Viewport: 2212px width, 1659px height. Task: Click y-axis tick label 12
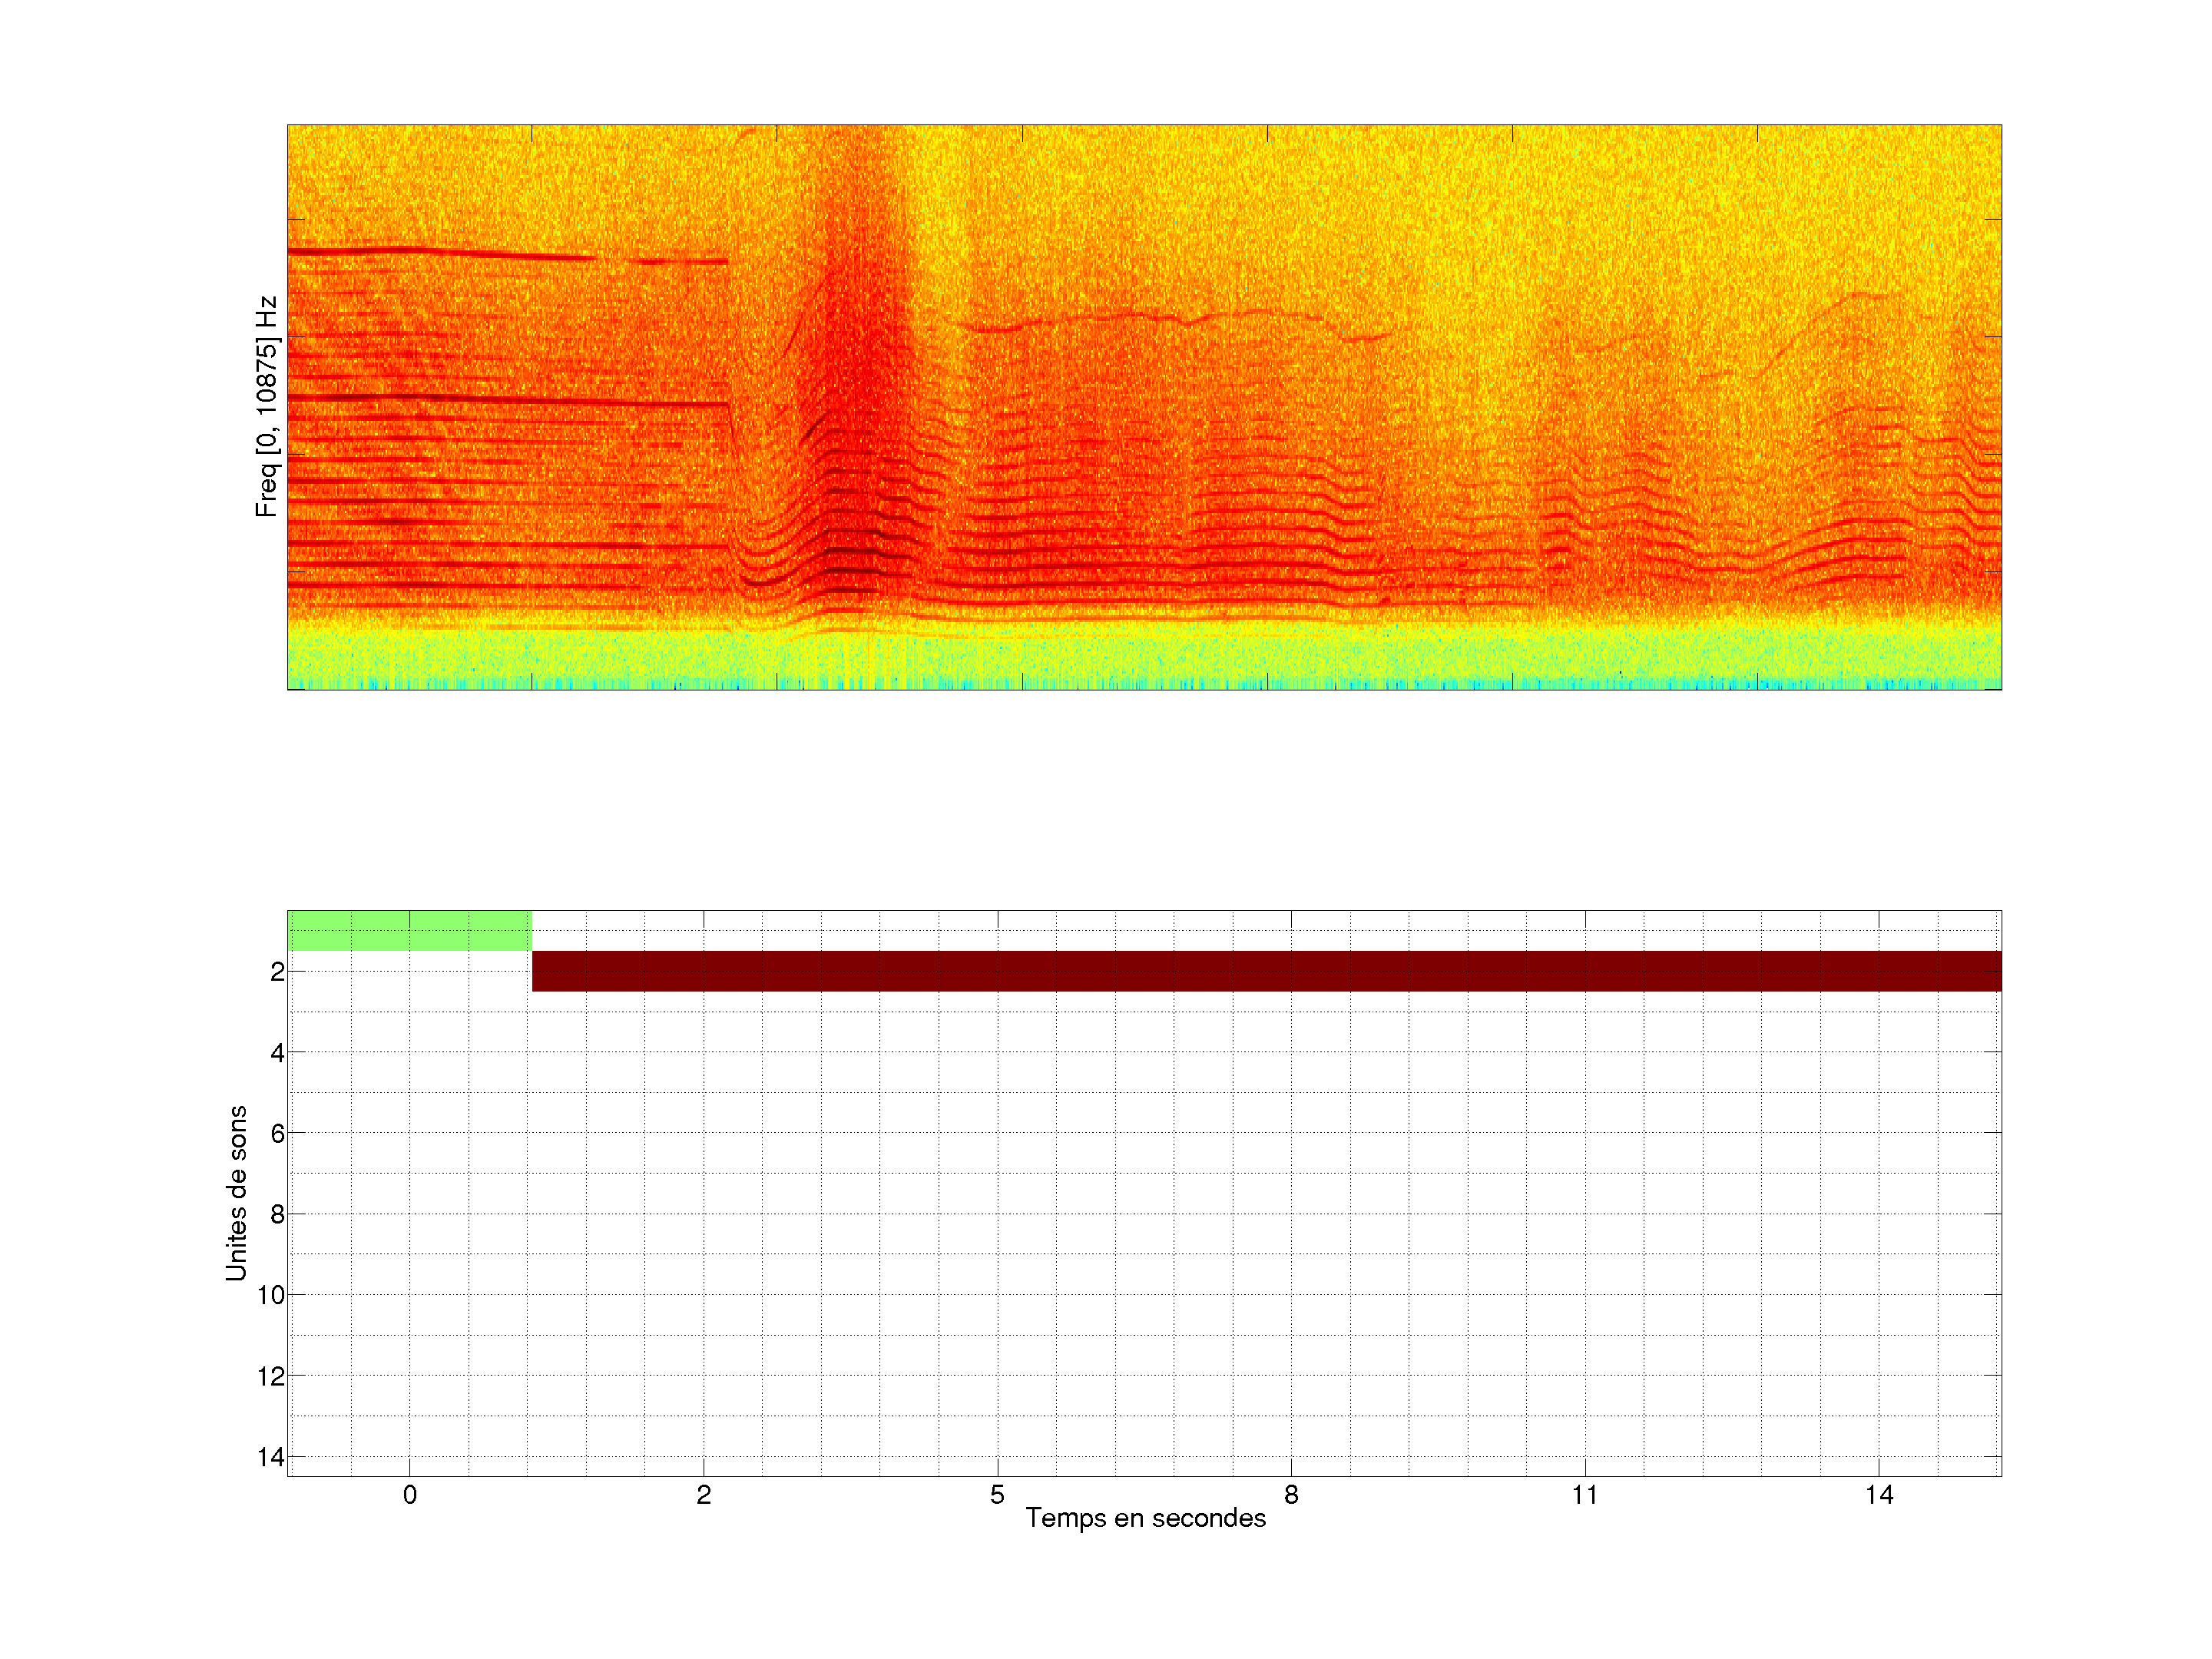click(271, 1377)
